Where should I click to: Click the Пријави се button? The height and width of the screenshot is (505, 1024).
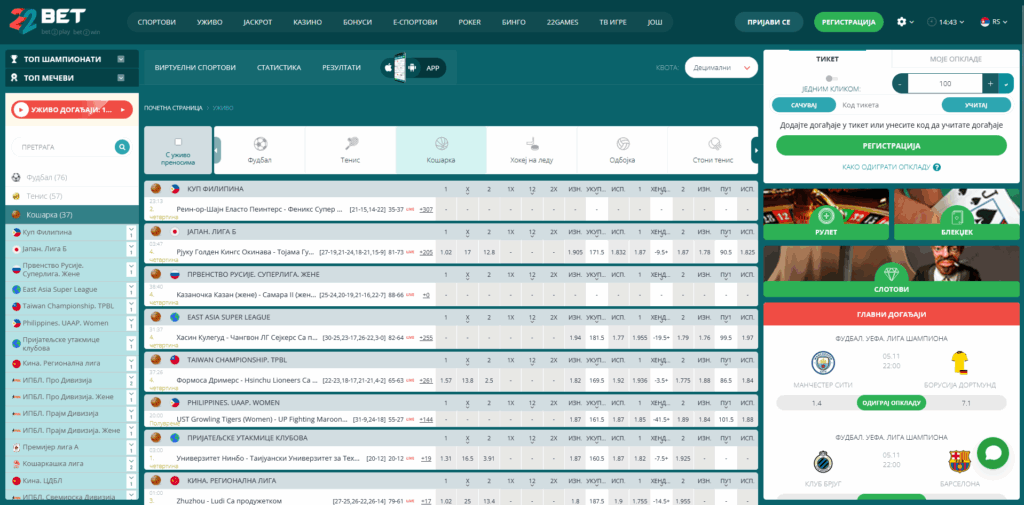pos(768,22)
